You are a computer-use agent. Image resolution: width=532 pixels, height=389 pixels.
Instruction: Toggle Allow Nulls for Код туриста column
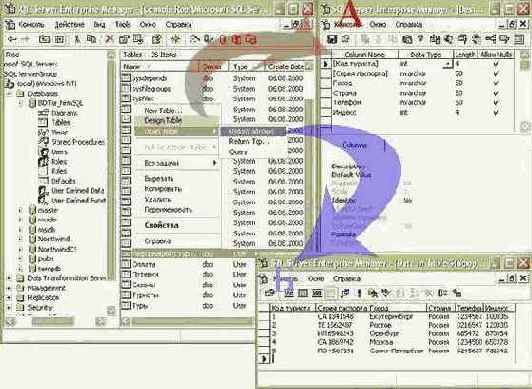click(x=496, y=64)
